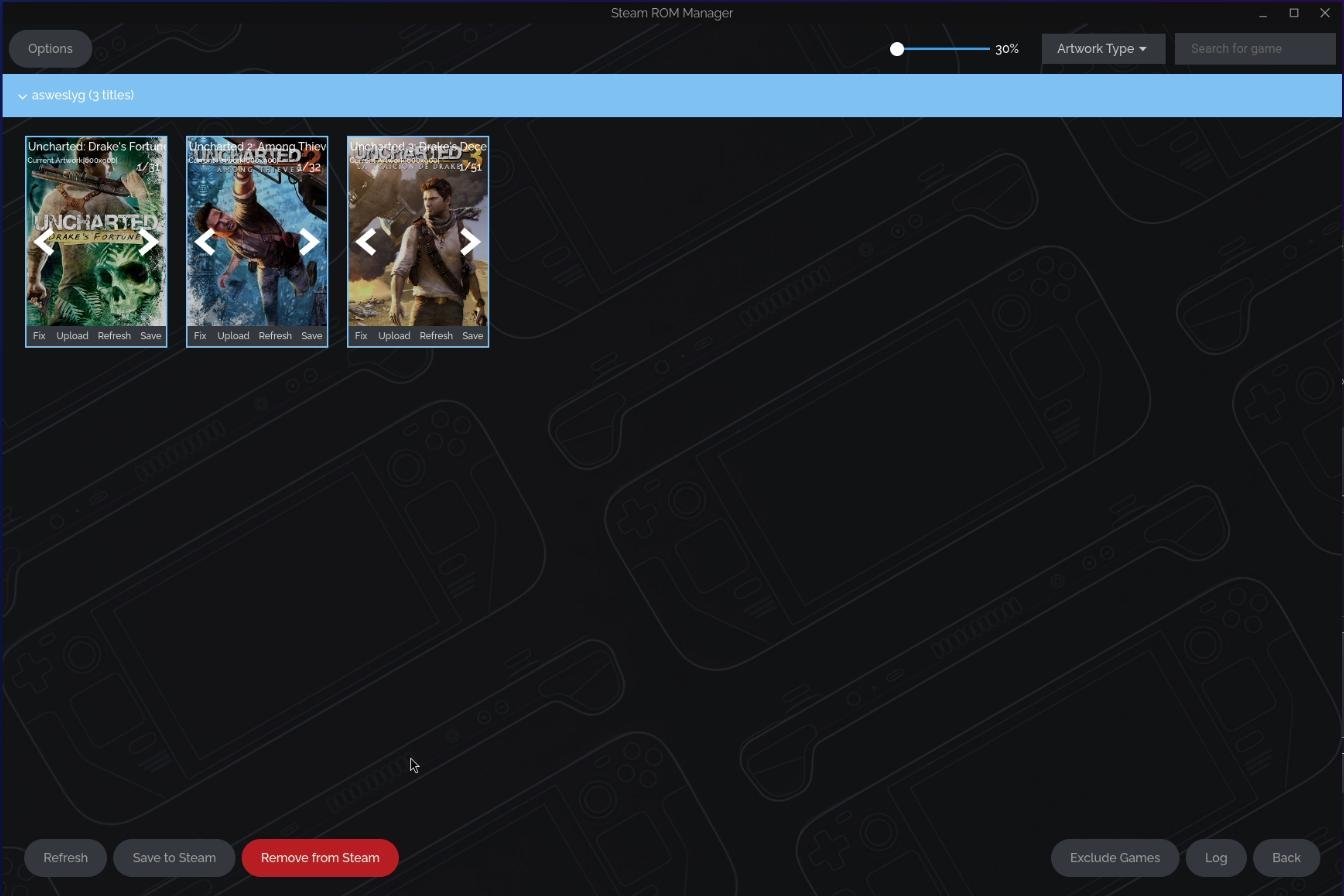1344x896 pixels.
Task: Close the Steam ROM Manager window
Action: (1325, 13)
